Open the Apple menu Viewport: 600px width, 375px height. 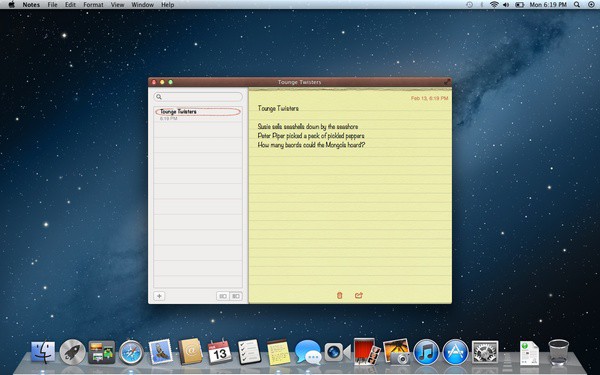point(11,5)
